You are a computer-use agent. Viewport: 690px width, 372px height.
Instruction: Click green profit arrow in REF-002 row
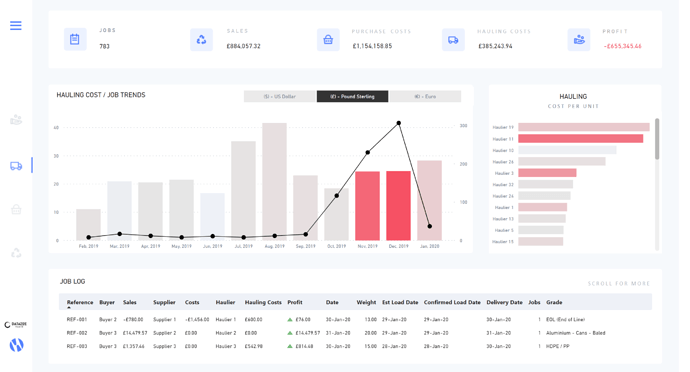290,333
